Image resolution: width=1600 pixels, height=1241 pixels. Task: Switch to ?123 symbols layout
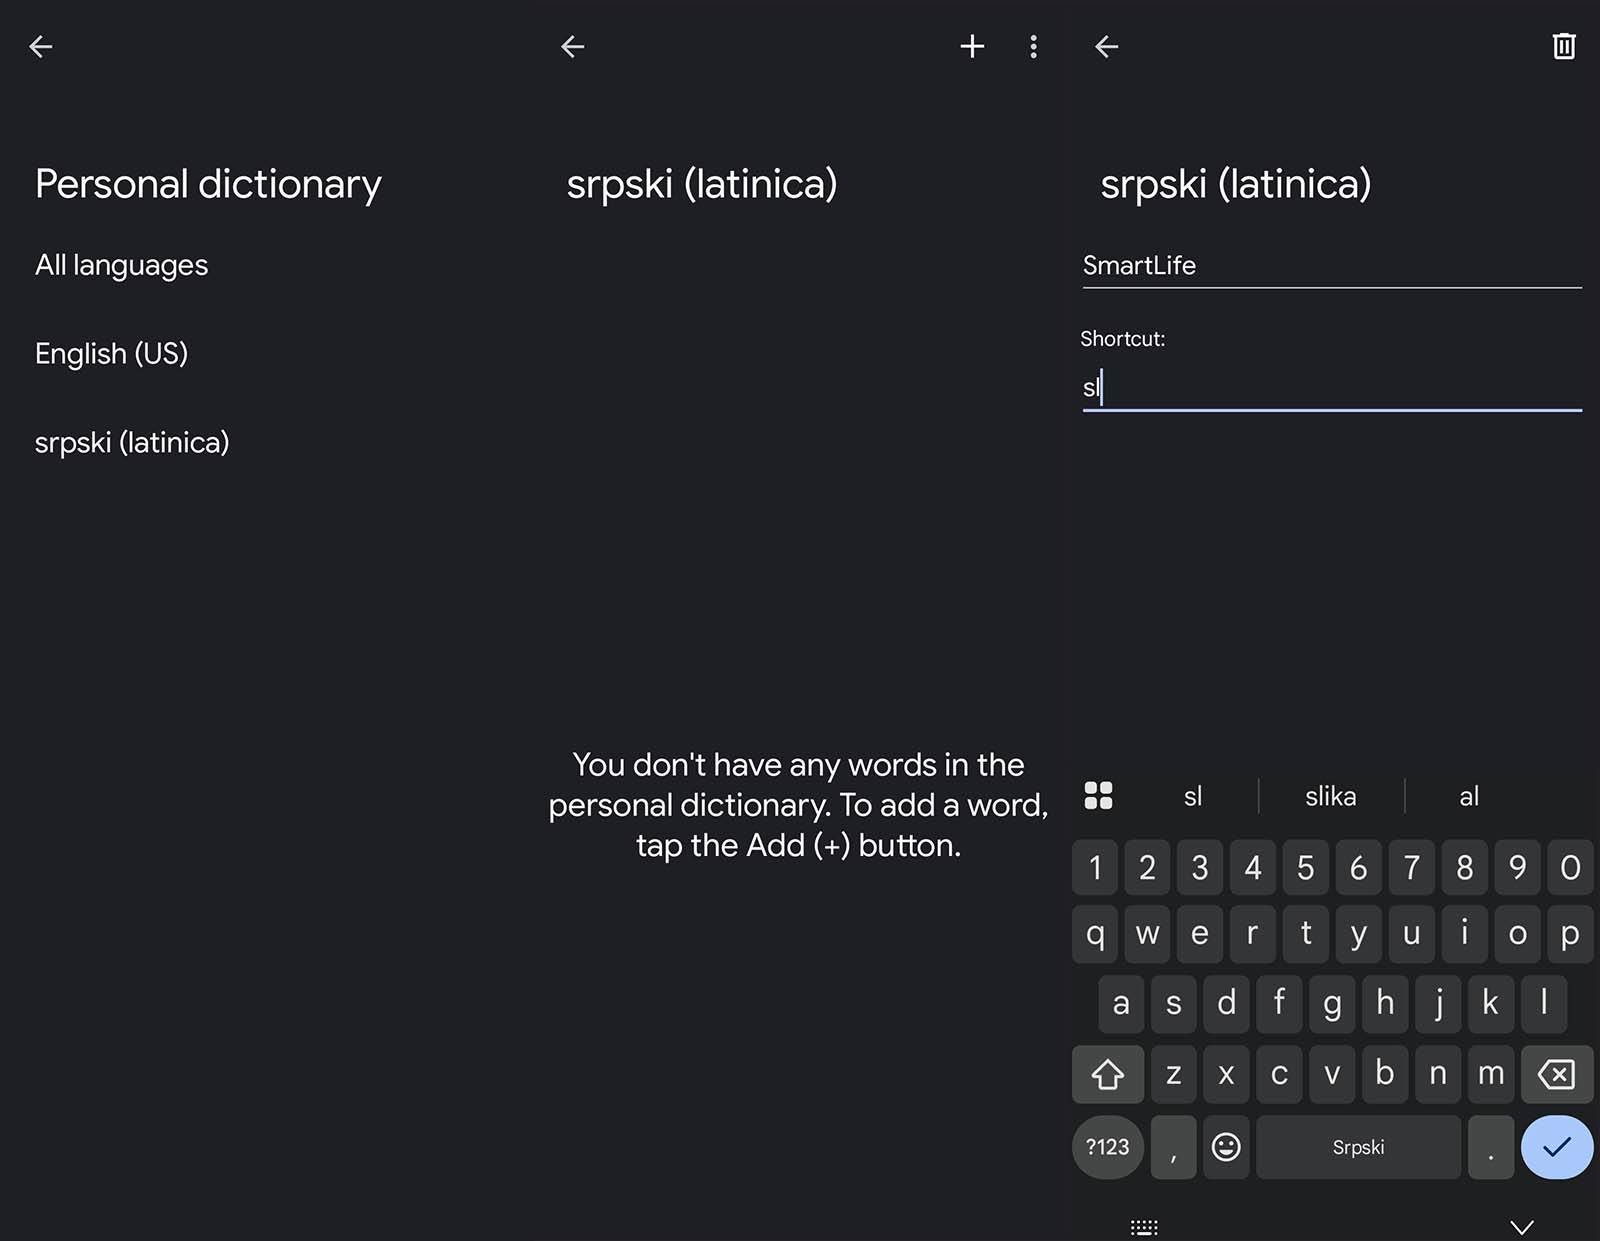point(1107,1147)
